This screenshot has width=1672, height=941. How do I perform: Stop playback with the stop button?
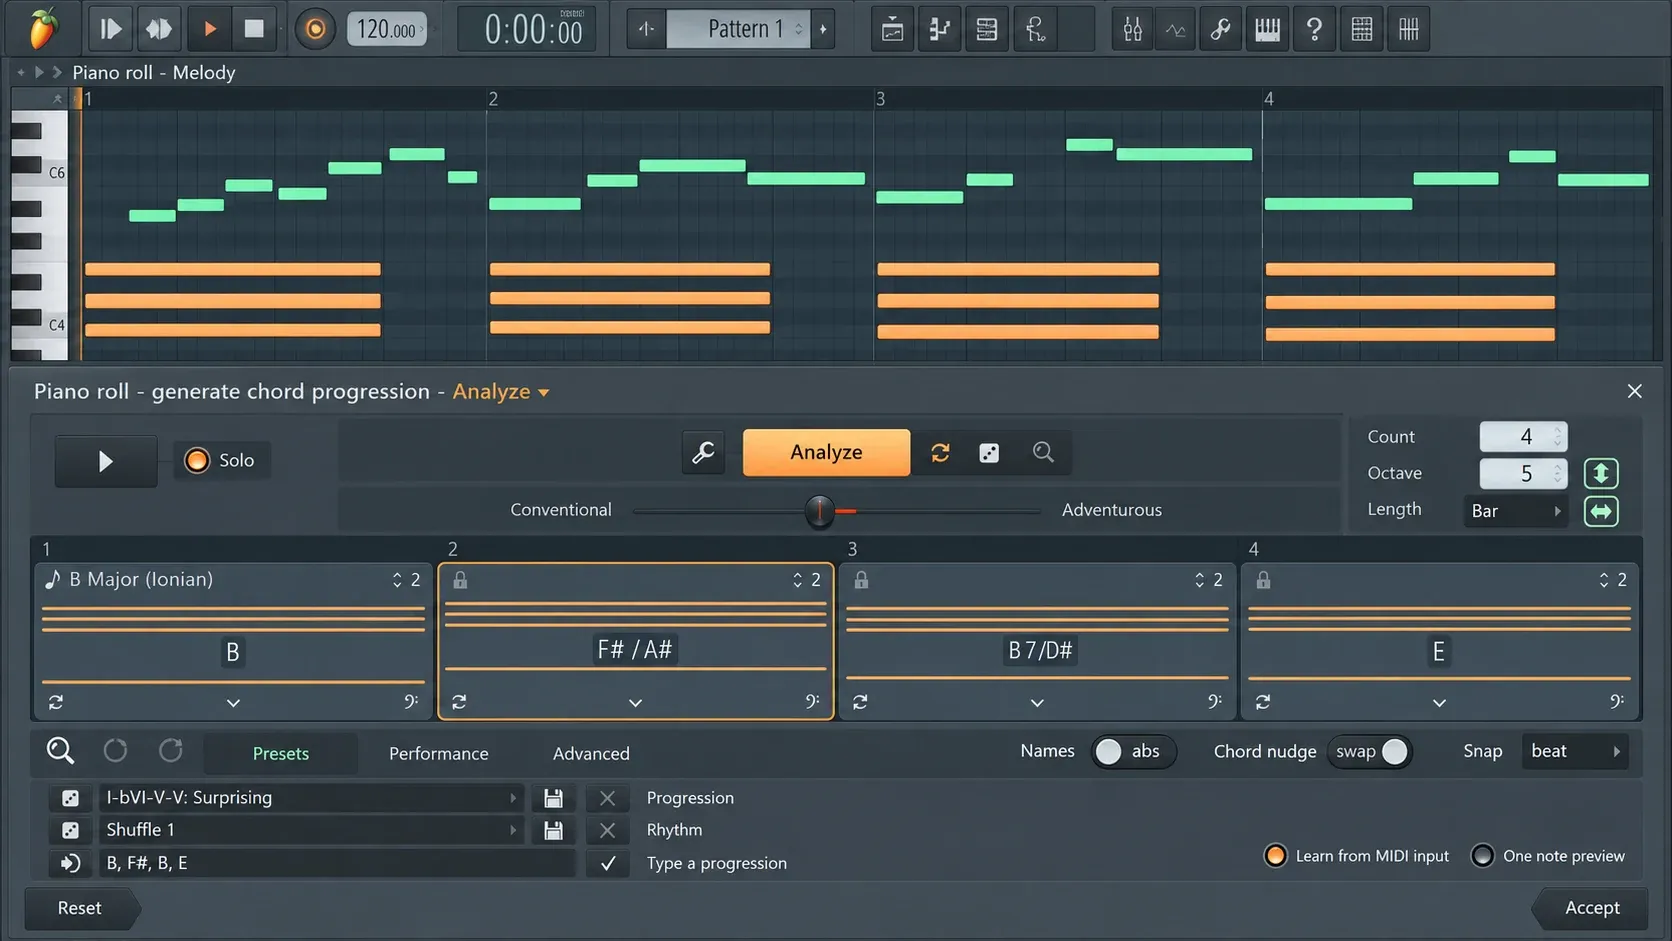click(x=254, y=29)
